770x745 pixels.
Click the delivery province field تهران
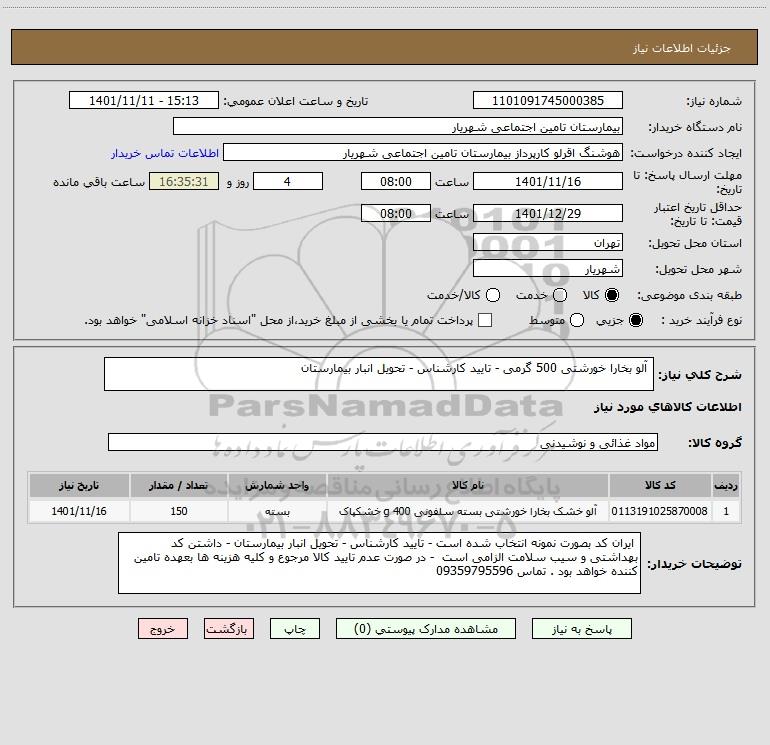[548, 243]
